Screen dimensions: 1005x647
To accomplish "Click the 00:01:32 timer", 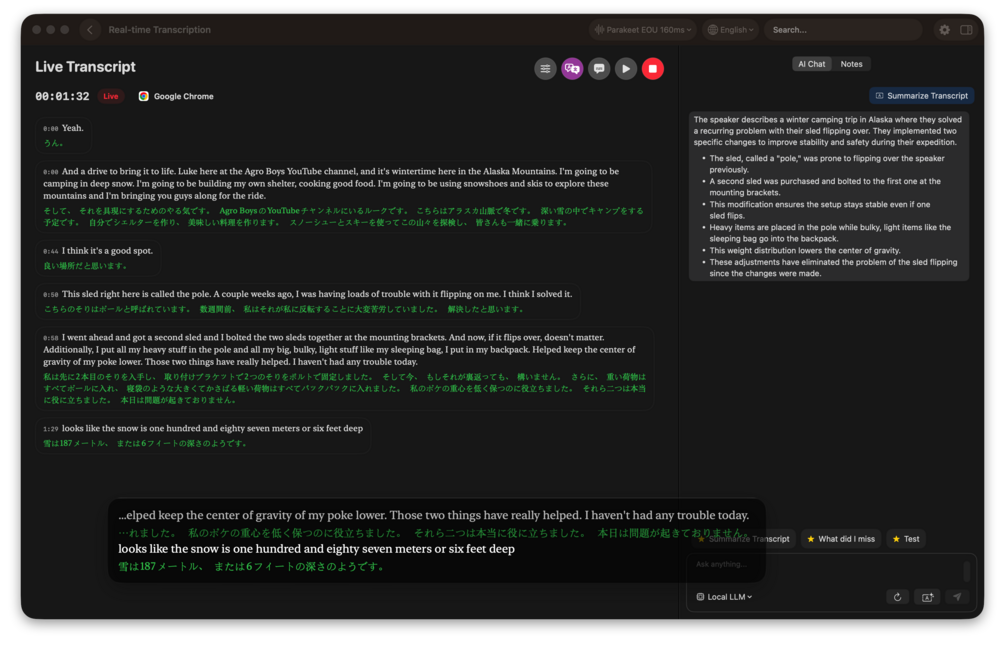I will 62,96.
